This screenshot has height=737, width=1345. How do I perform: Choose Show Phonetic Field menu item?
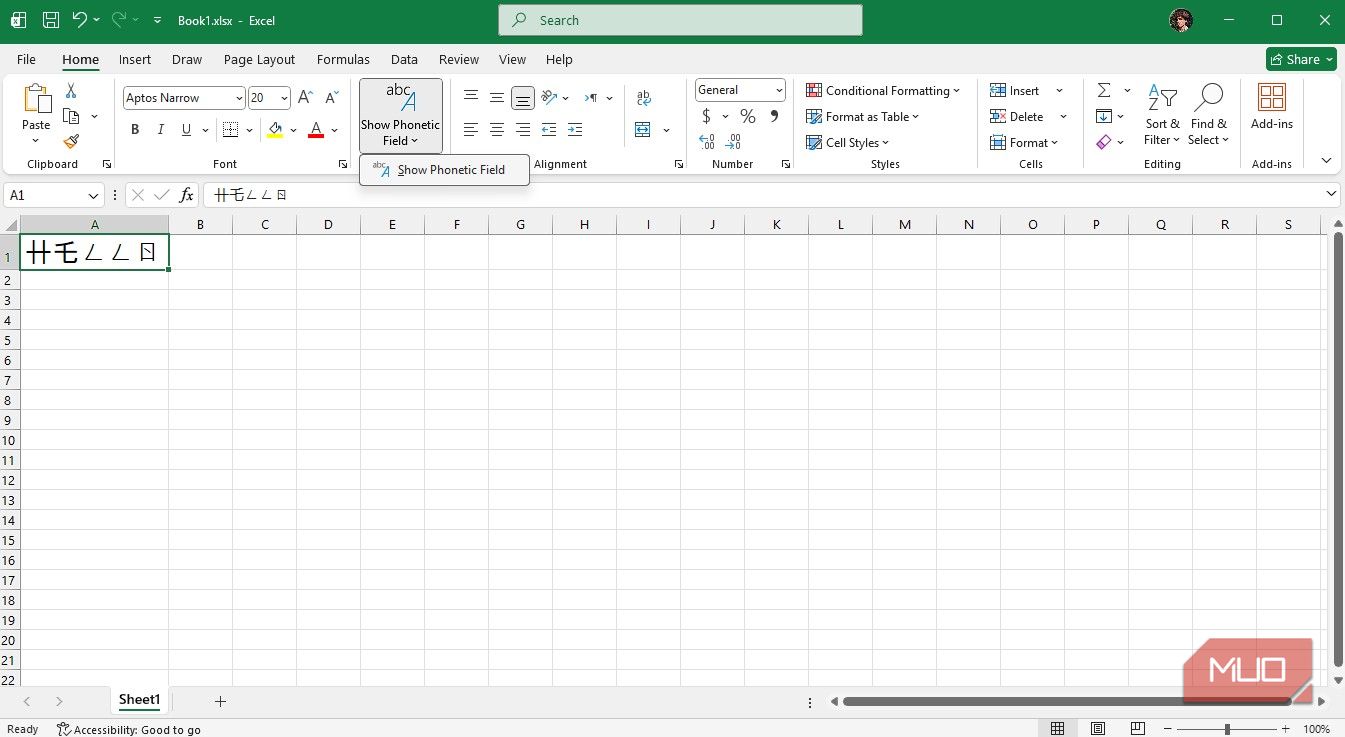click(444, 170)
